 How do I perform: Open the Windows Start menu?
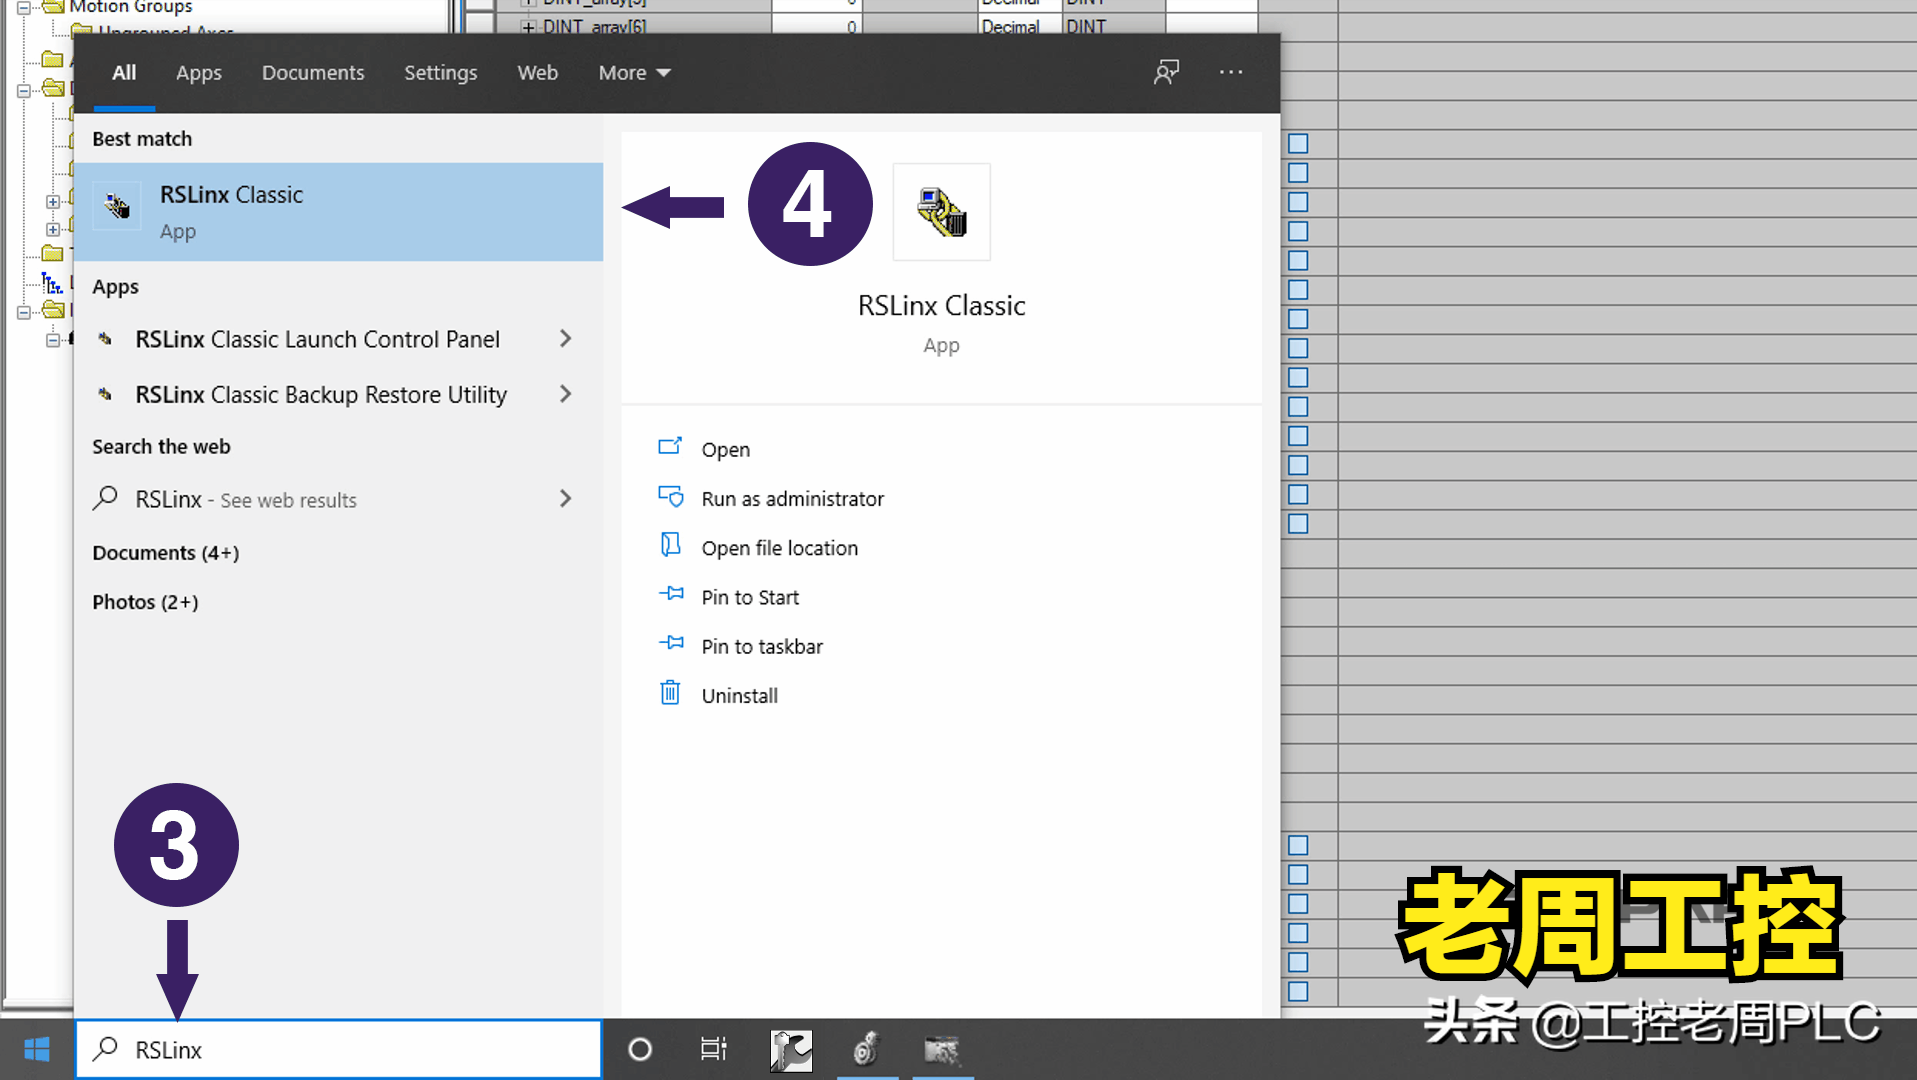click(37, 1049)
